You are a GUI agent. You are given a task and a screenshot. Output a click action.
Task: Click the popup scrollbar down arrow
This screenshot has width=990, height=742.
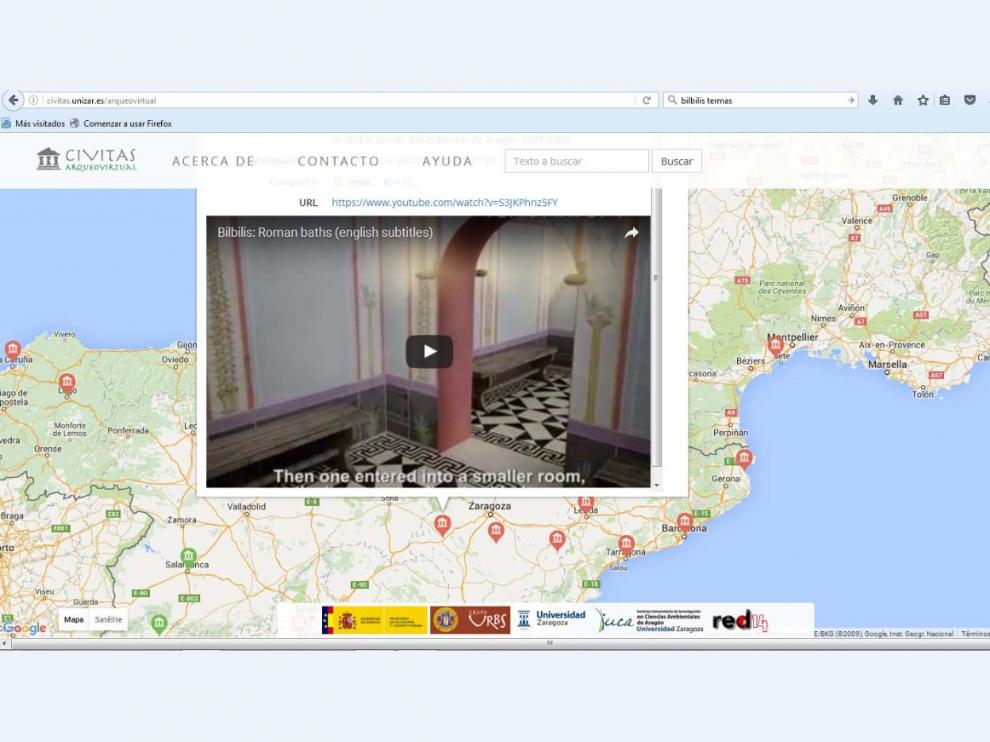[x=657, y=485]
